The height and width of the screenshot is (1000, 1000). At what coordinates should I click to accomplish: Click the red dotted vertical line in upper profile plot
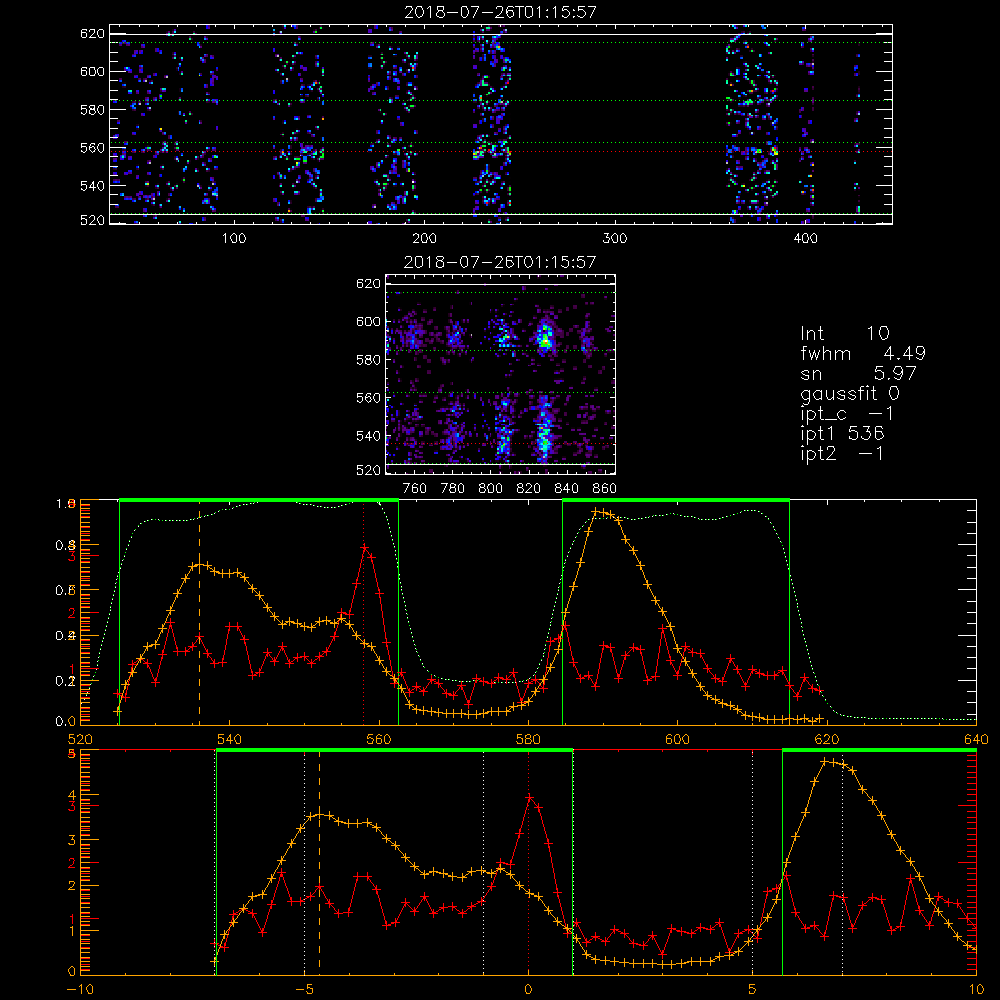click(x=364, y=612)
